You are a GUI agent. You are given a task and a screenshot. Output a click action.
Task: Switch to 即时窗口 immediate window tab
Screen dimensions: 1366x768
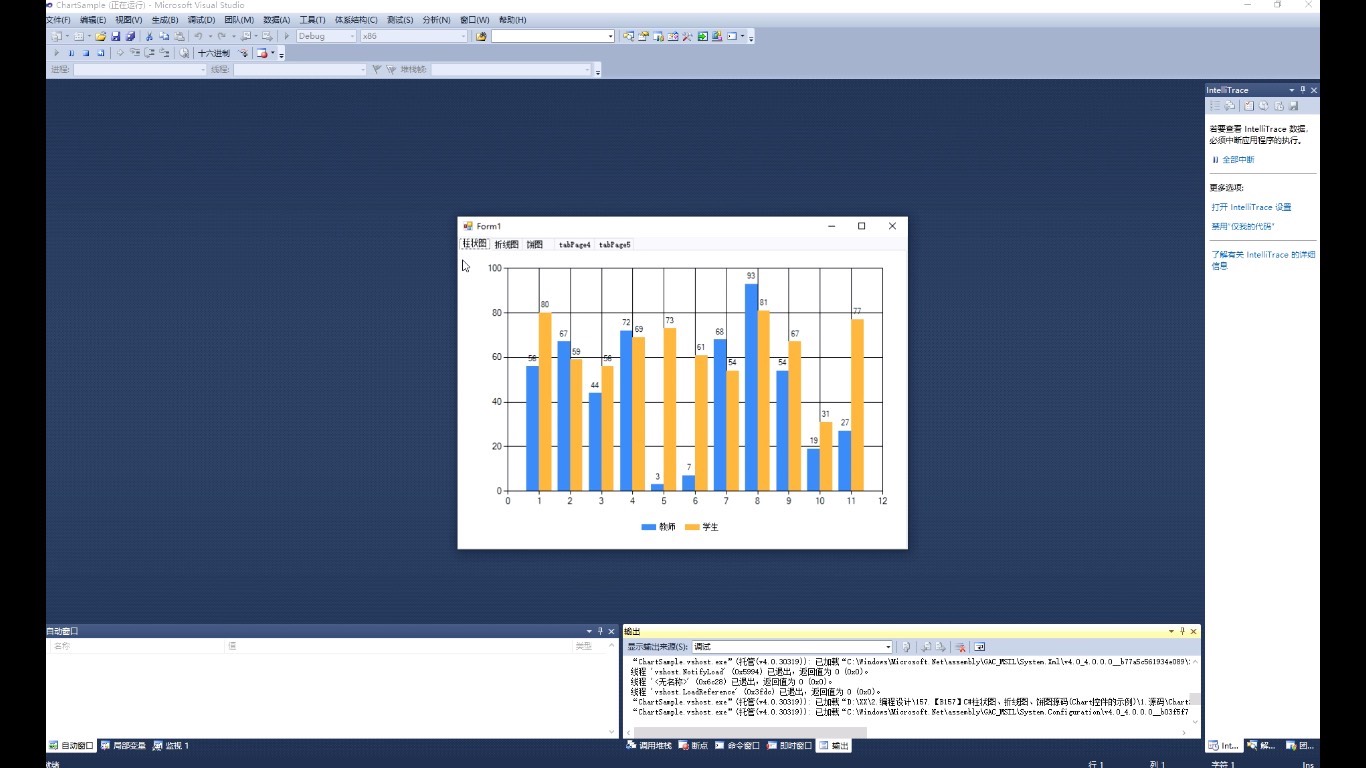pyautogui.click(x=790, y=746)
